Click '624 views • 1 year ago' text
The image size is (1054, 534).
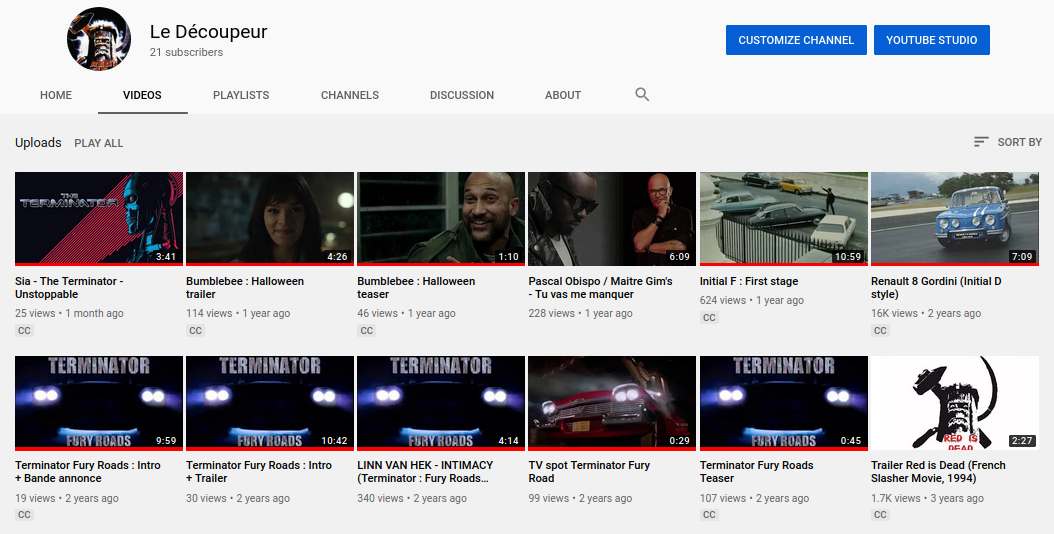(752, 300)
